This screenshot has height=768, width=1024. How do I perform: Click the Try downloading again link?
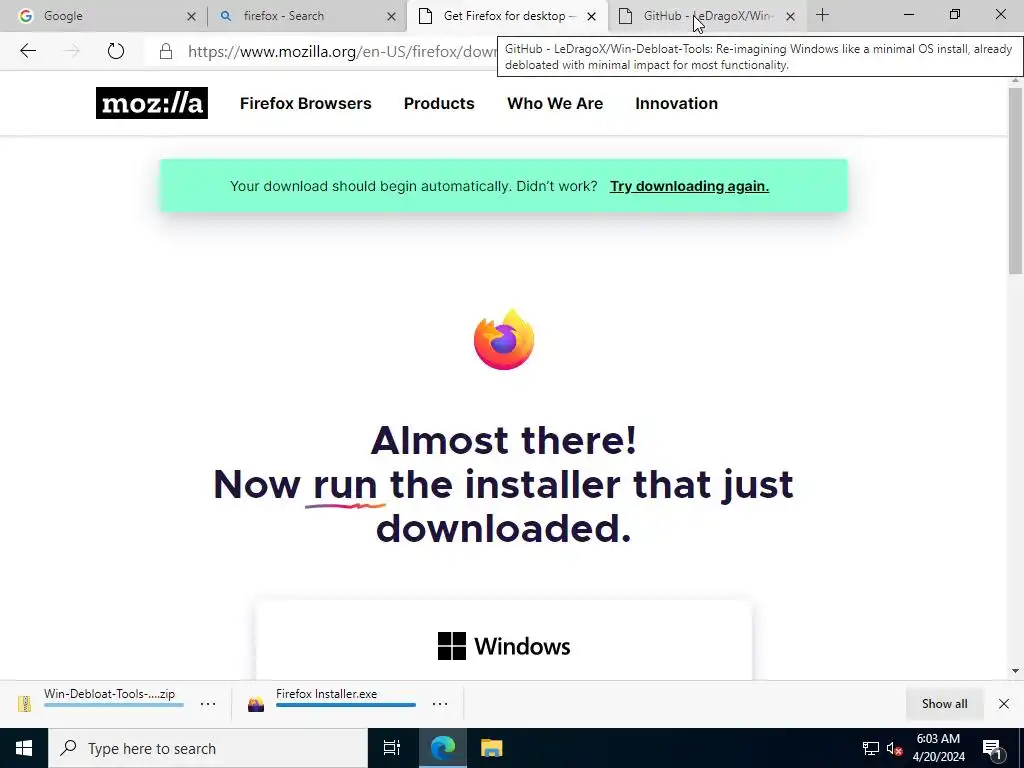[689, 186]
